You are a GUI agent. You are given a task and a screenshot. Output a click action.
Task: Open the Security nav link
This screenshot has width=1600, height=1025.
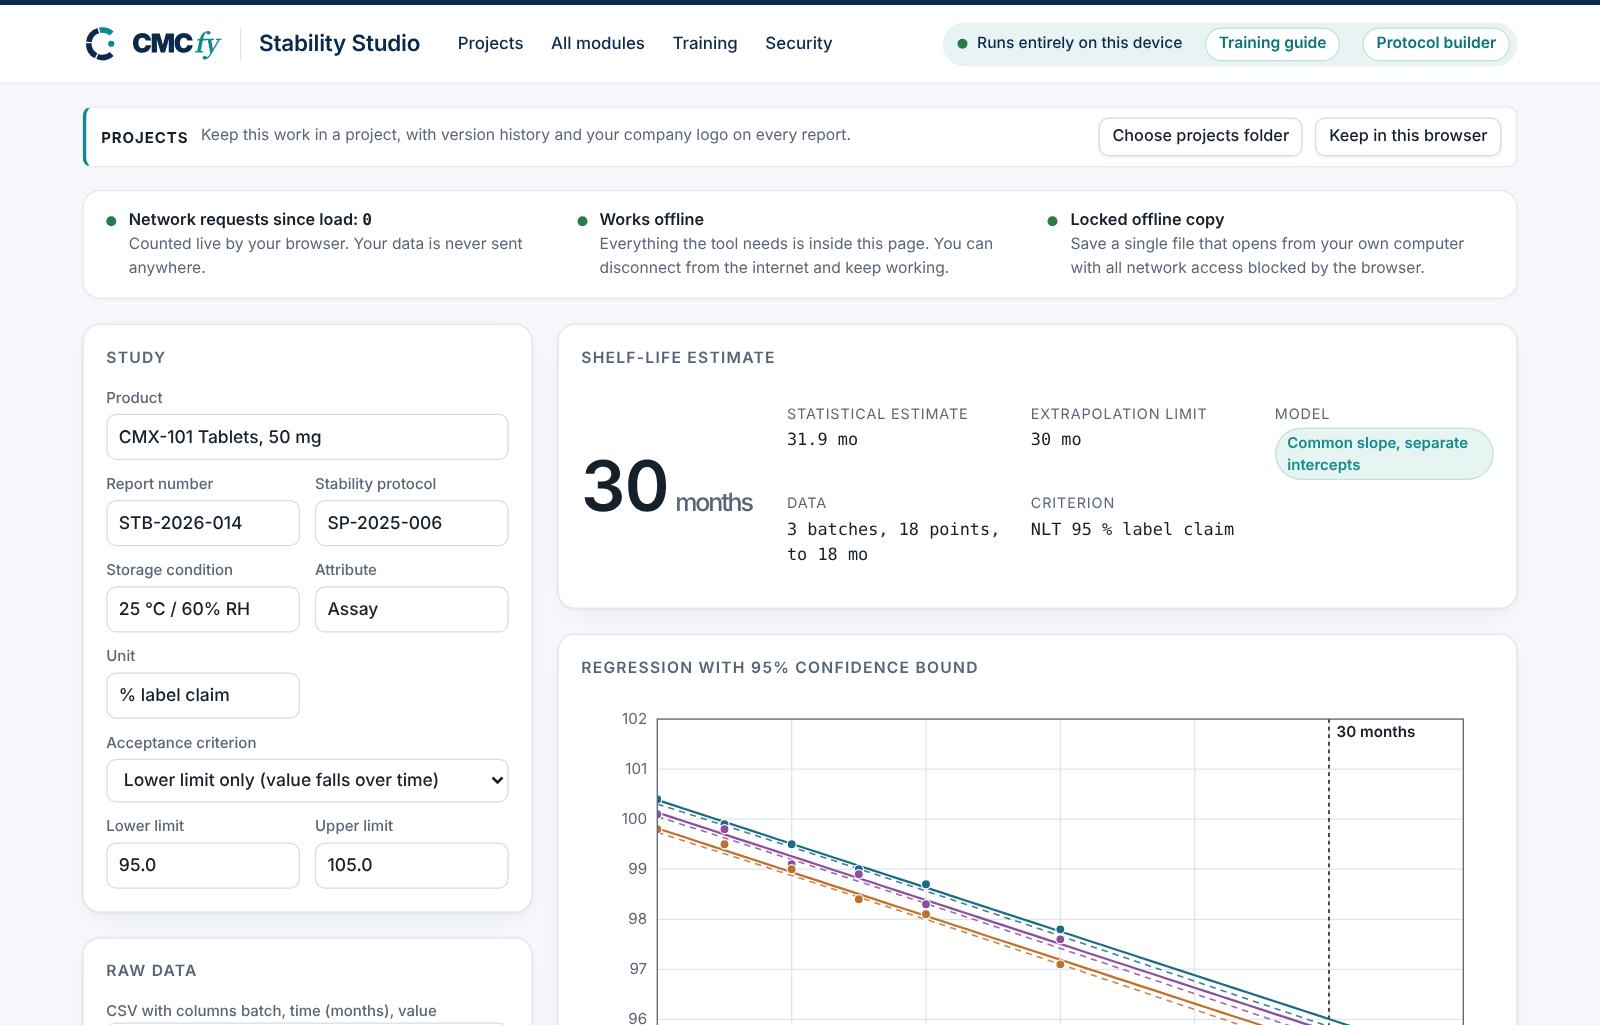pos(798,43)
